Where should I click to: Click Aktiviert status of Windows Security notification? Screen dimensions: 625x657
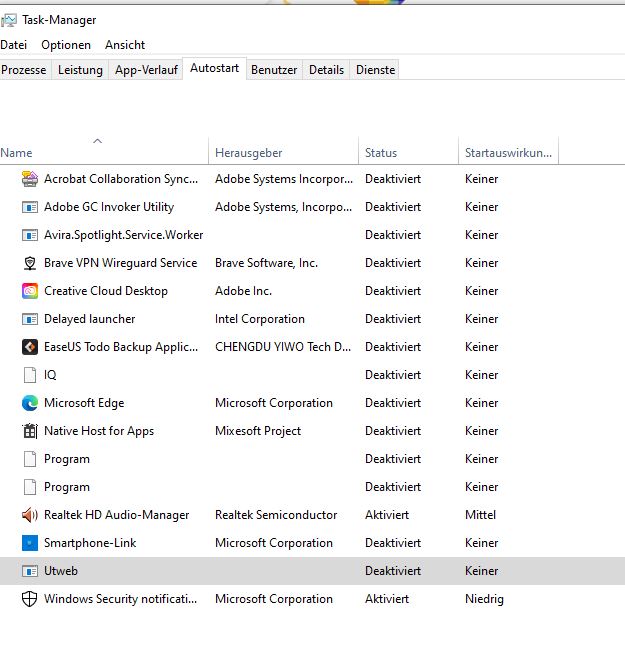tap(387, 599)
